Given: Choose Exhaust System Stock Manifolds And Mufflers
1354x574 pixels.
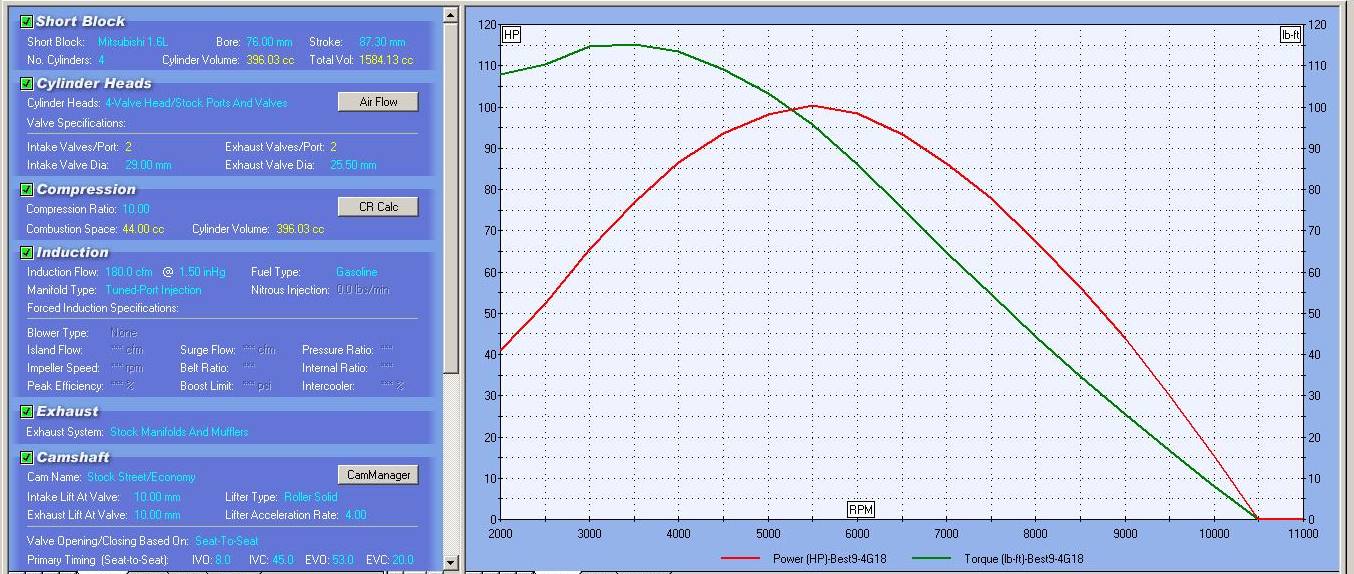Looking at the screenshot, I should [x=179, y=432].
